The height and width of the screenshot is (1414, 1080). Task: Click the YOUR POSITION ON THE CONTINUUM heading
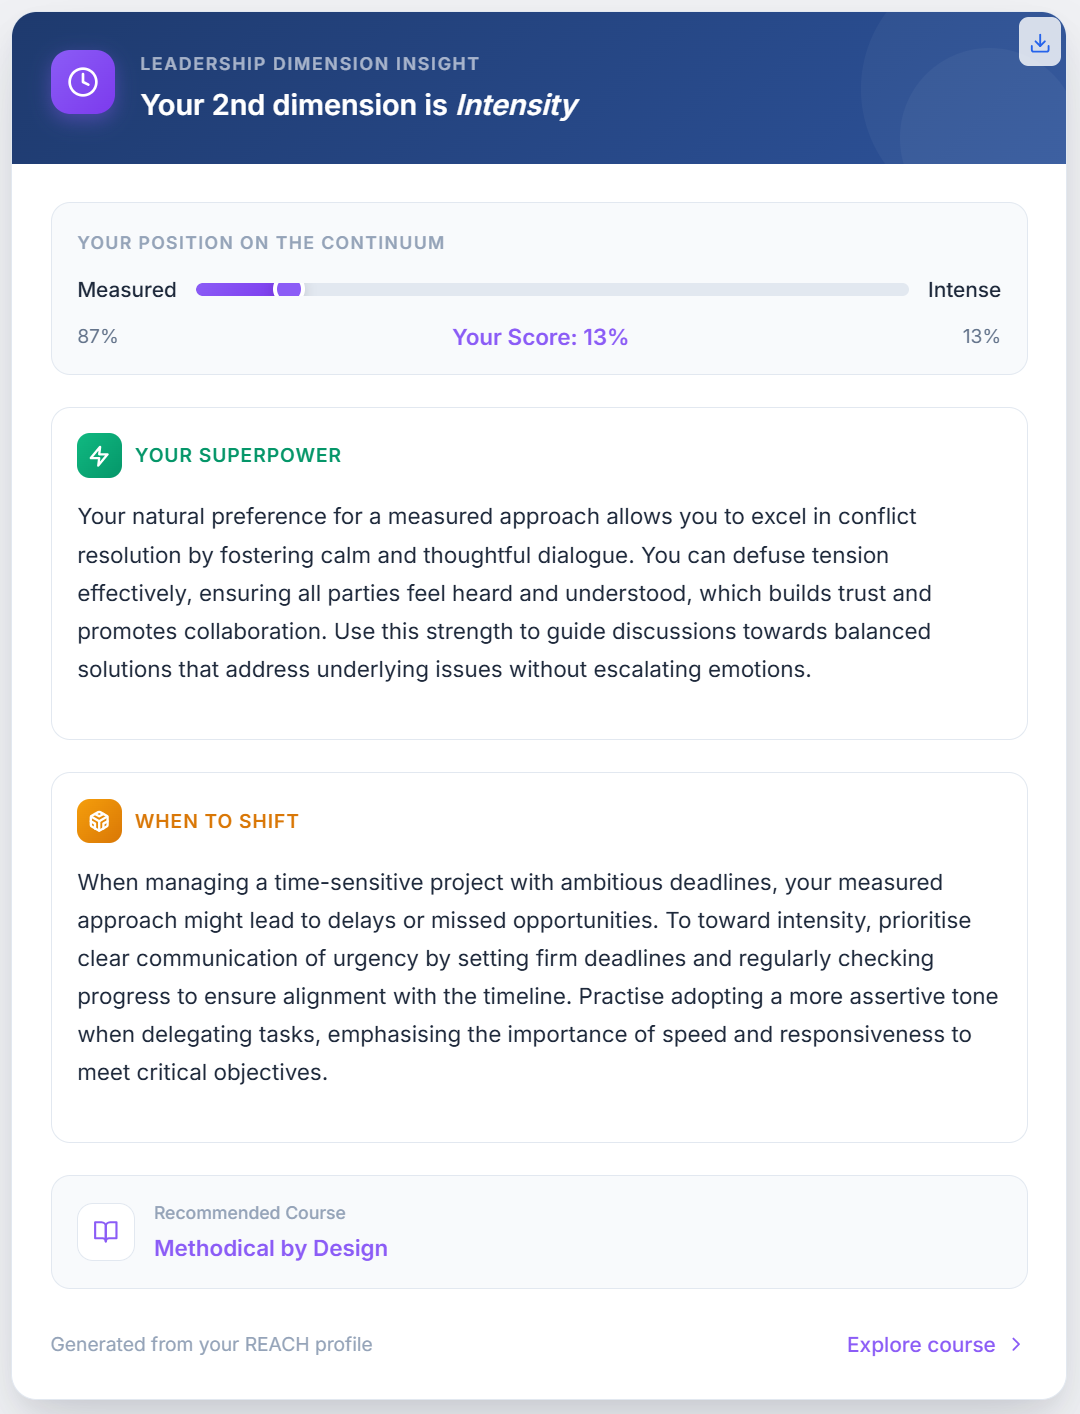[261, 243]
